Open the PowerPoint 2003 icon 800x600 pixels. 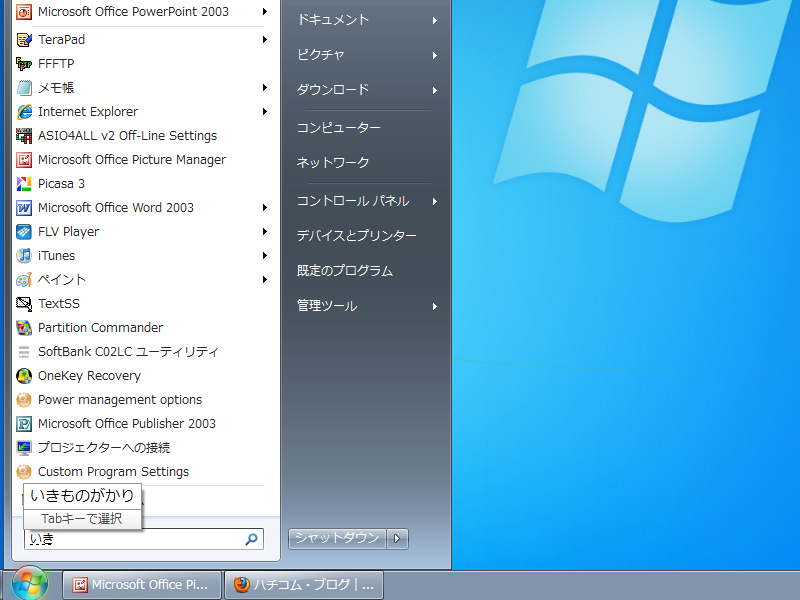point(23,11)
